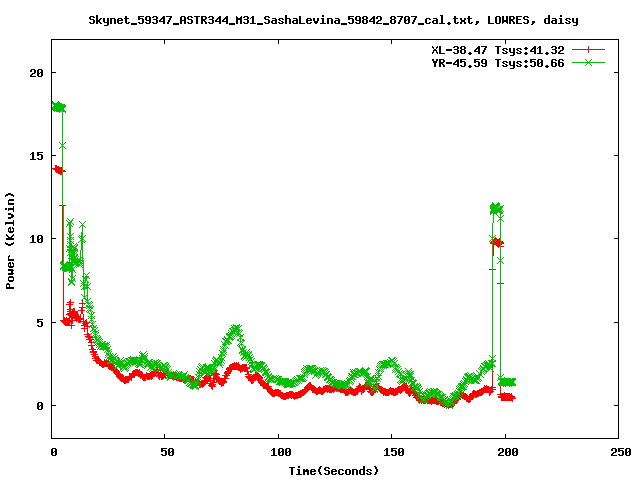
Task: Click the x-axis tick label '200'
Action: pyautogui.click(x=507, y=452)
